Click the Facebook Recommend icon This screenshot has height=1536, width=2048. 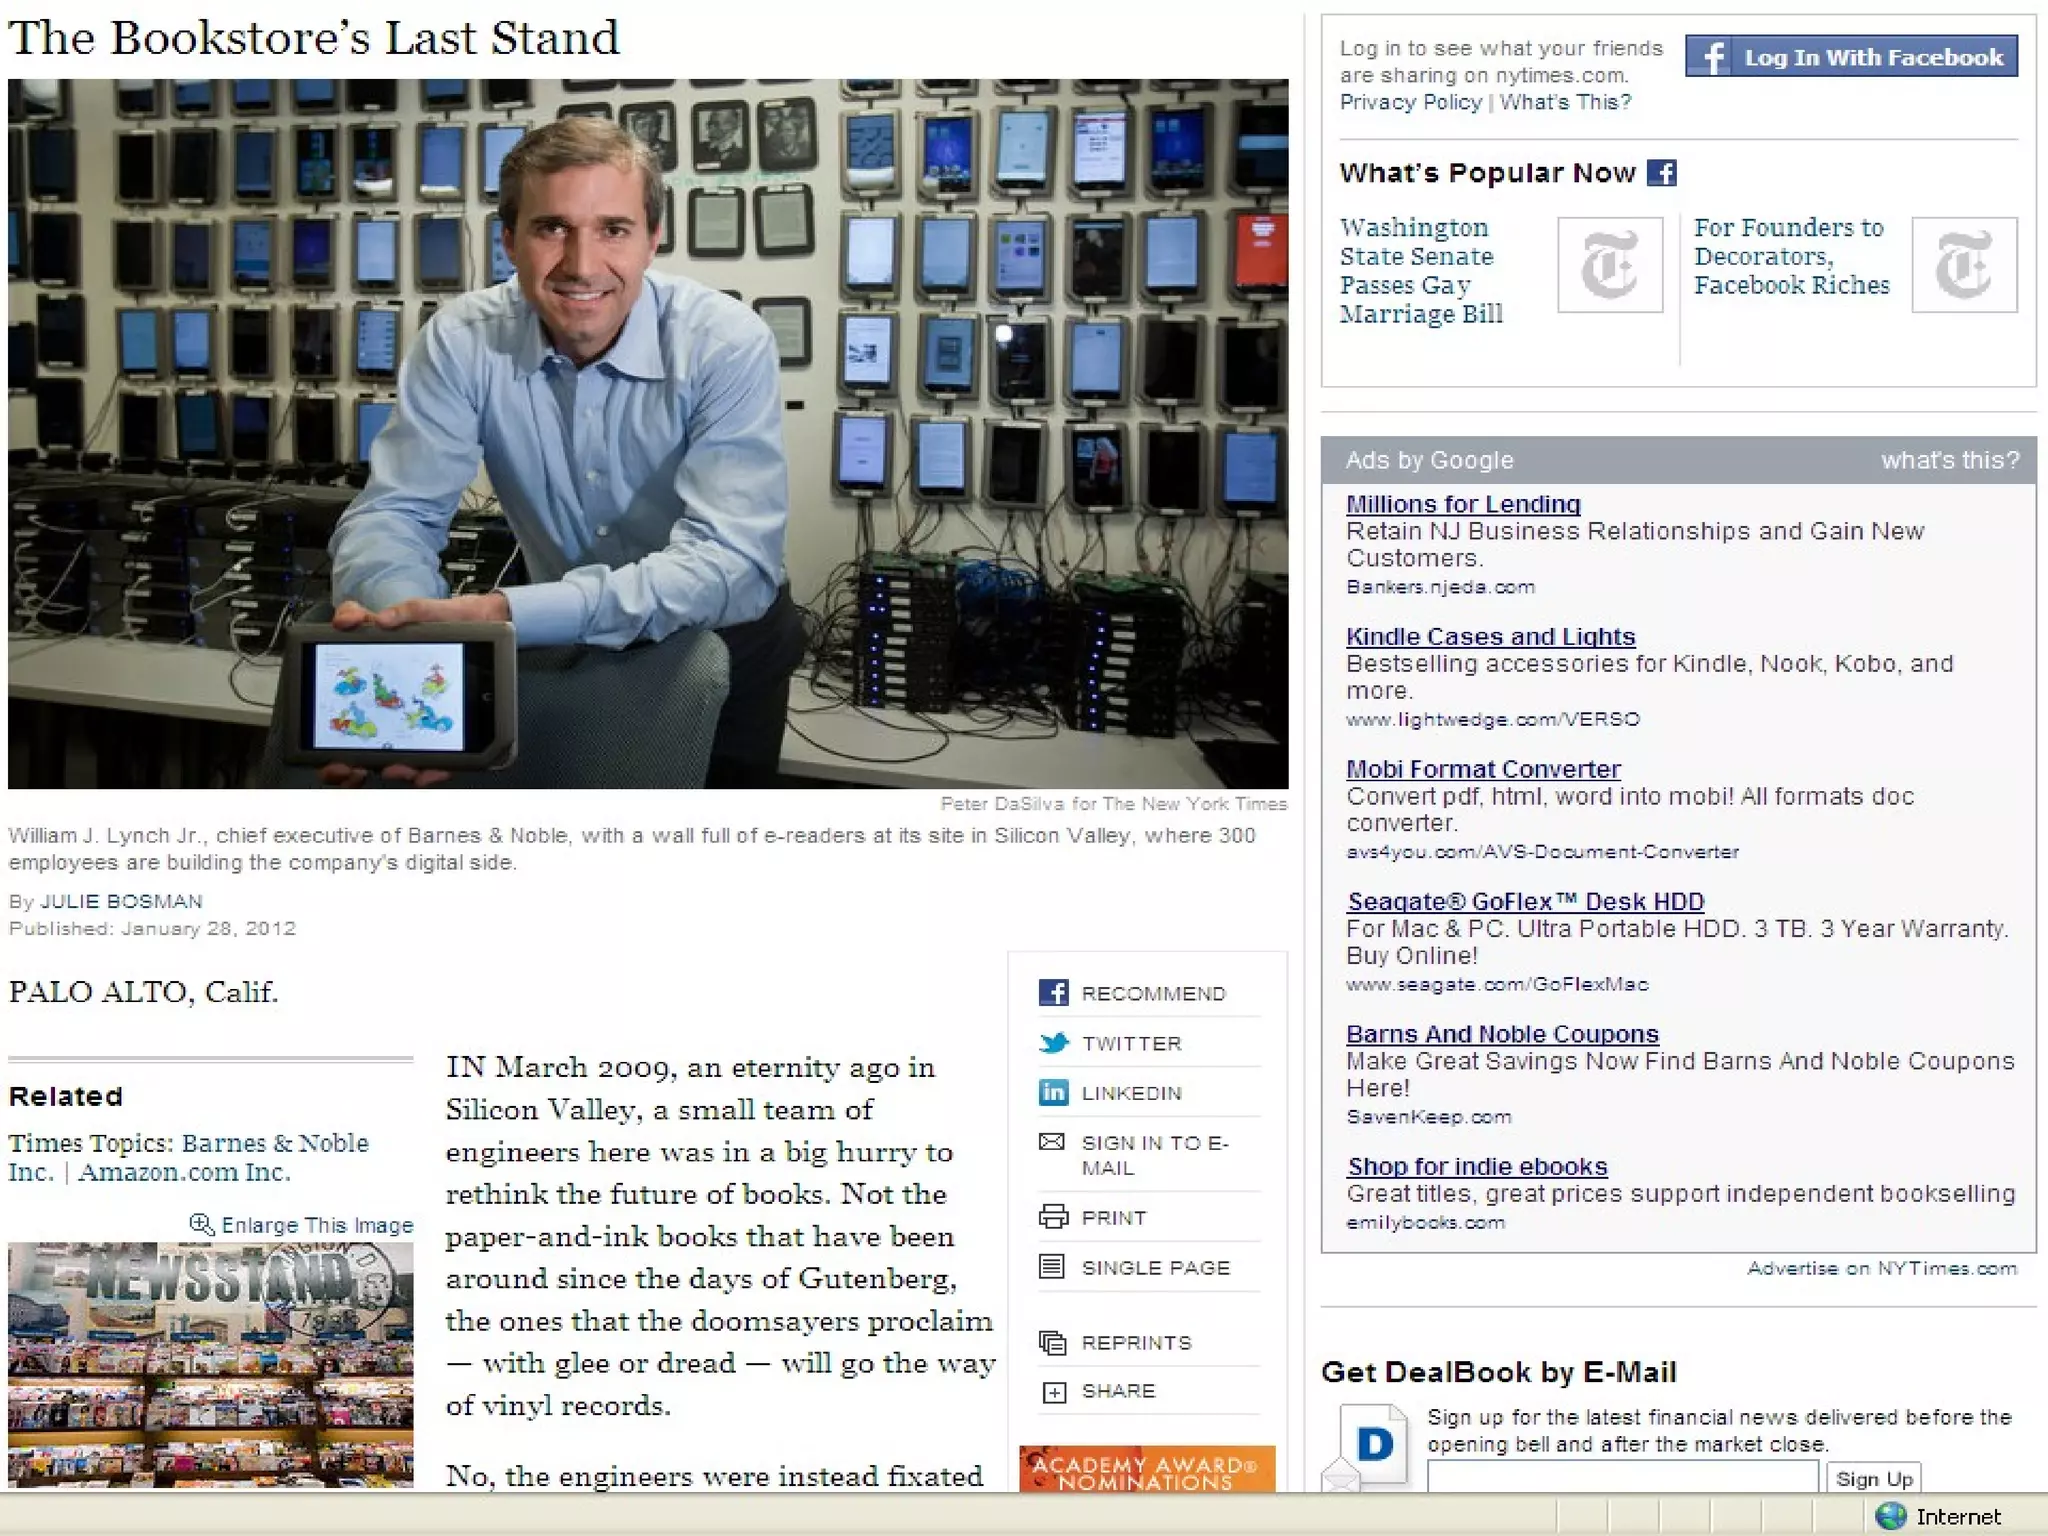1053,992
